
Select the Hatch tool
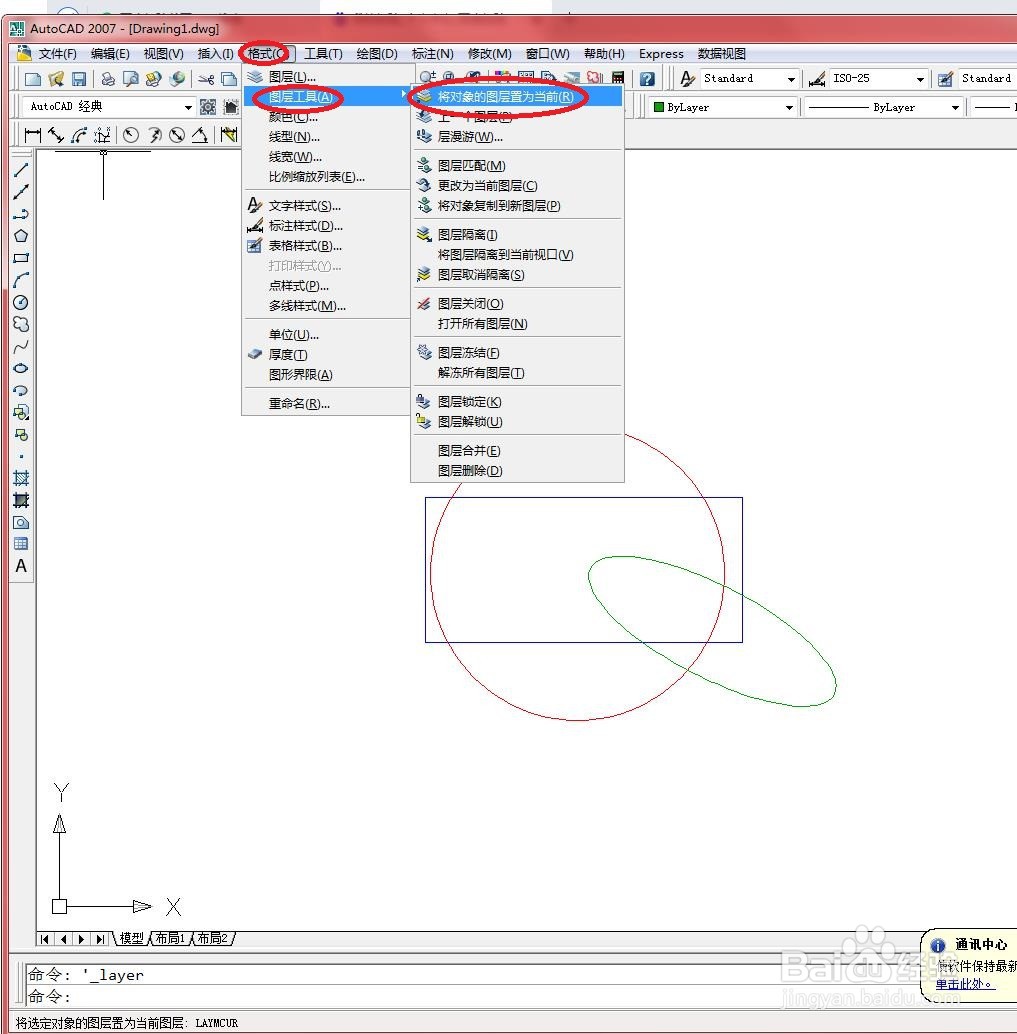21,478
